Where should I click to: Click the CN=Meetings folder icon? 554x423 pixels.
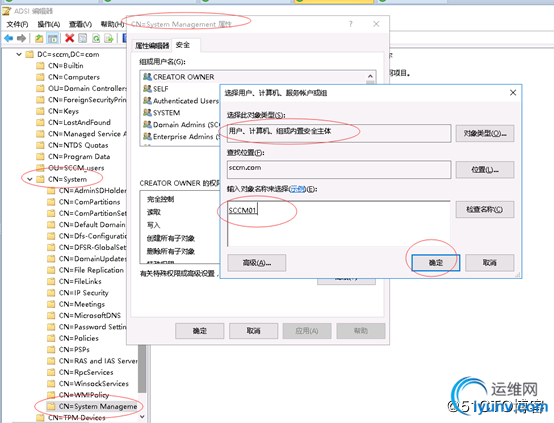tap(51, 304)
